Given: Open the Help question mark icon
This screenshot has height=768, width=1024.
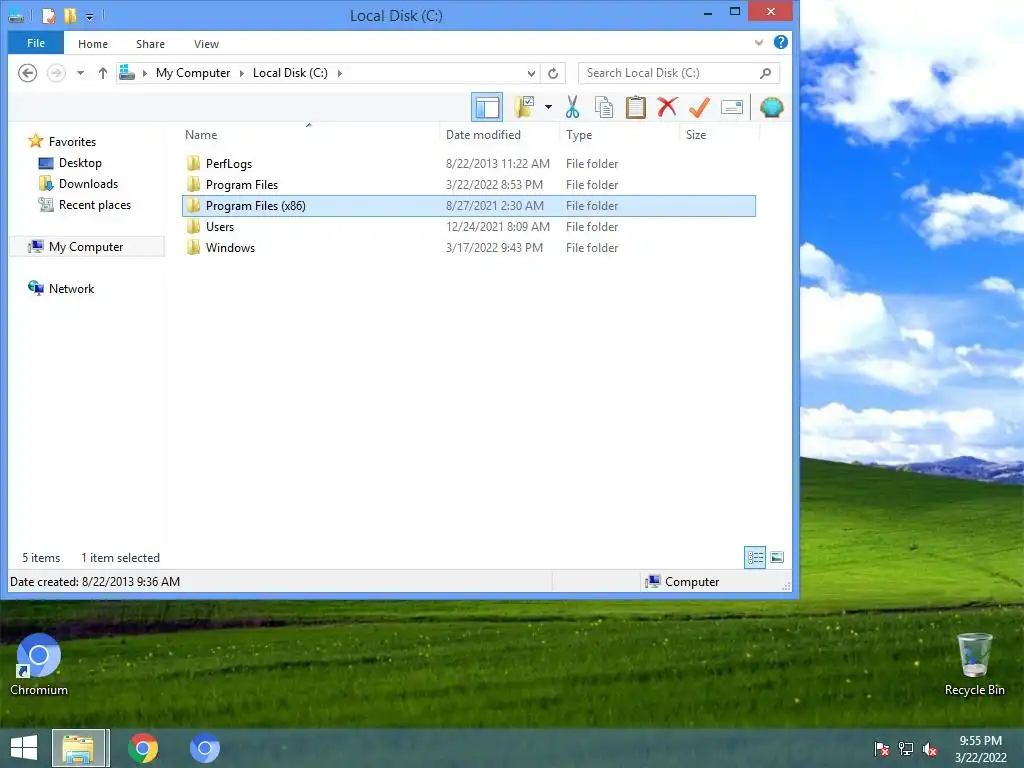Looking at the screenshot, I should click(x=780, y=42).
